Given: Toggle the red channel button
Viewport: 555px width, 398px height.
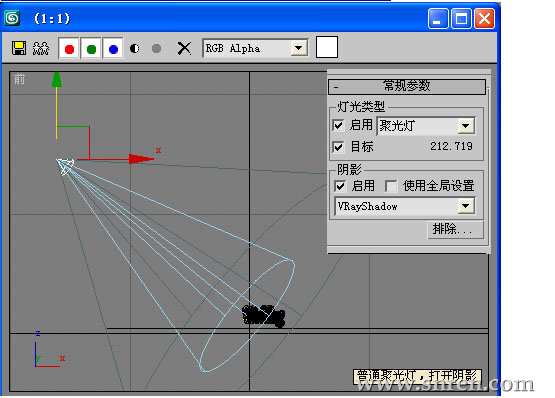Looking at the screenshot, I should [69, 49].
